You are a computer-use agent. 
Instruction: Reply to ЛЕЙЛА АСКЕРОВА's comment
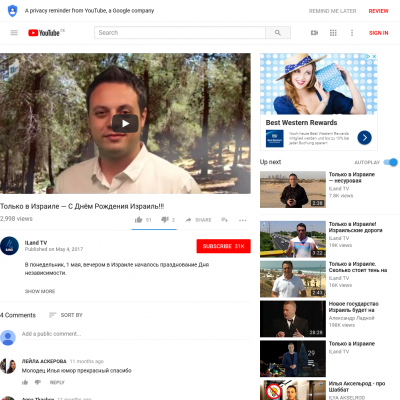tap(57, 382)
